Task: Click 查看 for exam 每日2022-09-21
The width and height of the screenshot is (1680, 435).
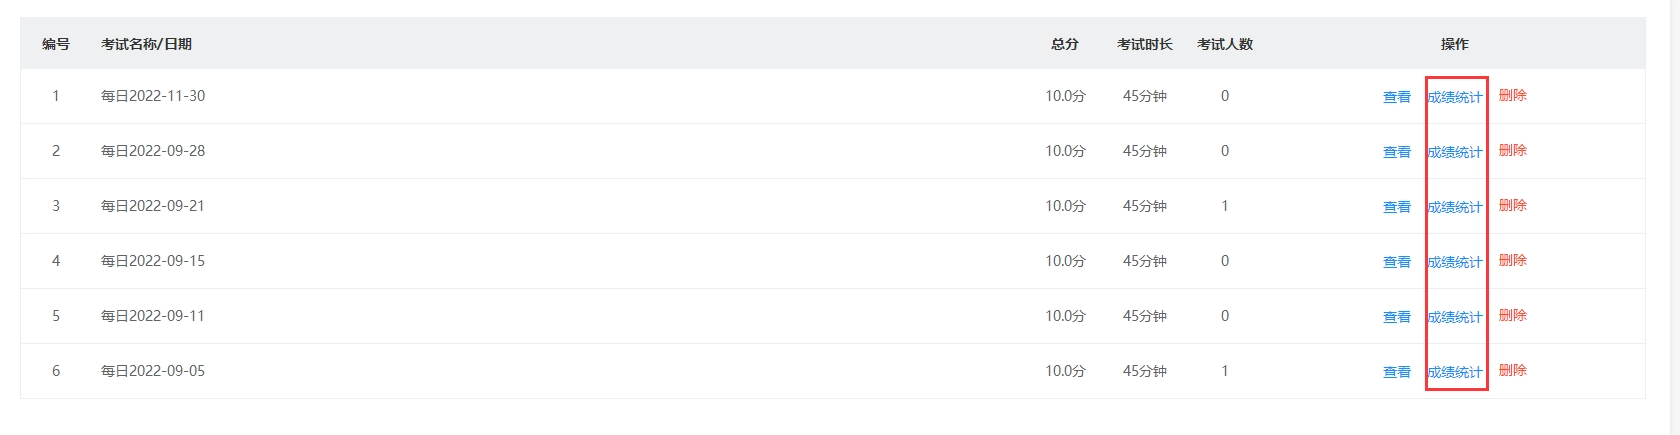Action: coord(1396,207)
